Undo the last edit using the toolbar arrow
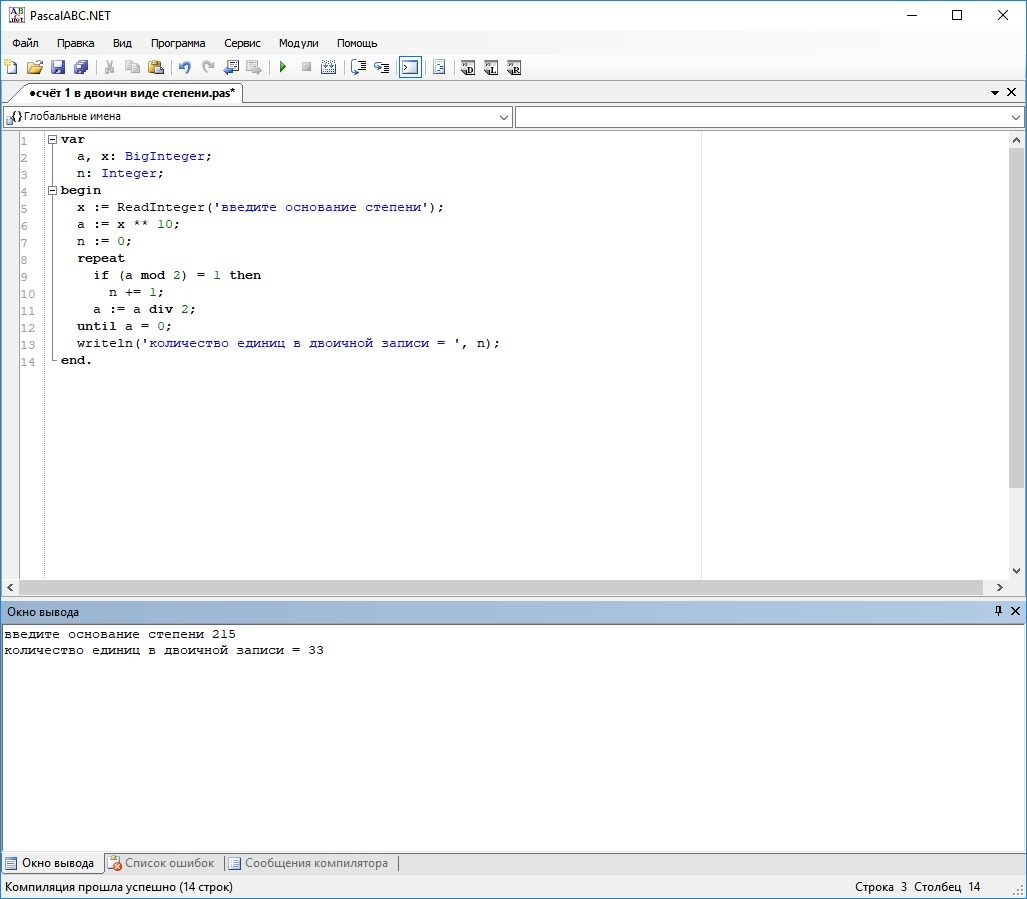1027x899 pixels. tap(184, 68)
